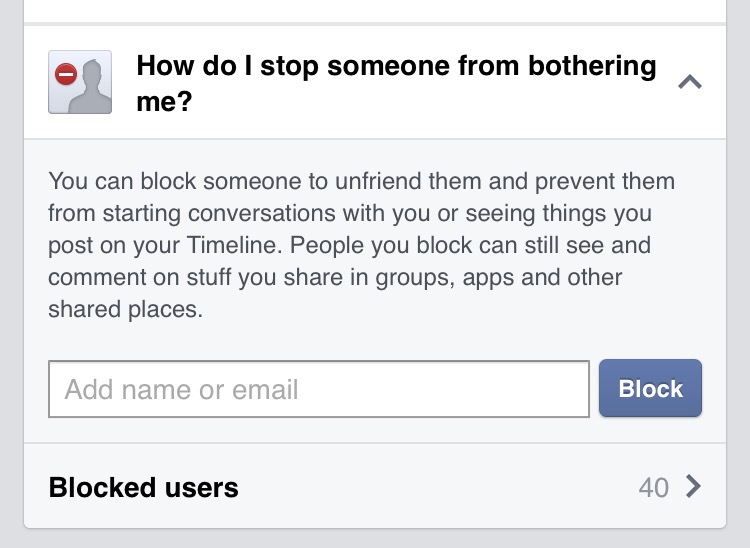Click the blocked users count of 40
This screenshot has width=750, height=548.
point(653,487)
